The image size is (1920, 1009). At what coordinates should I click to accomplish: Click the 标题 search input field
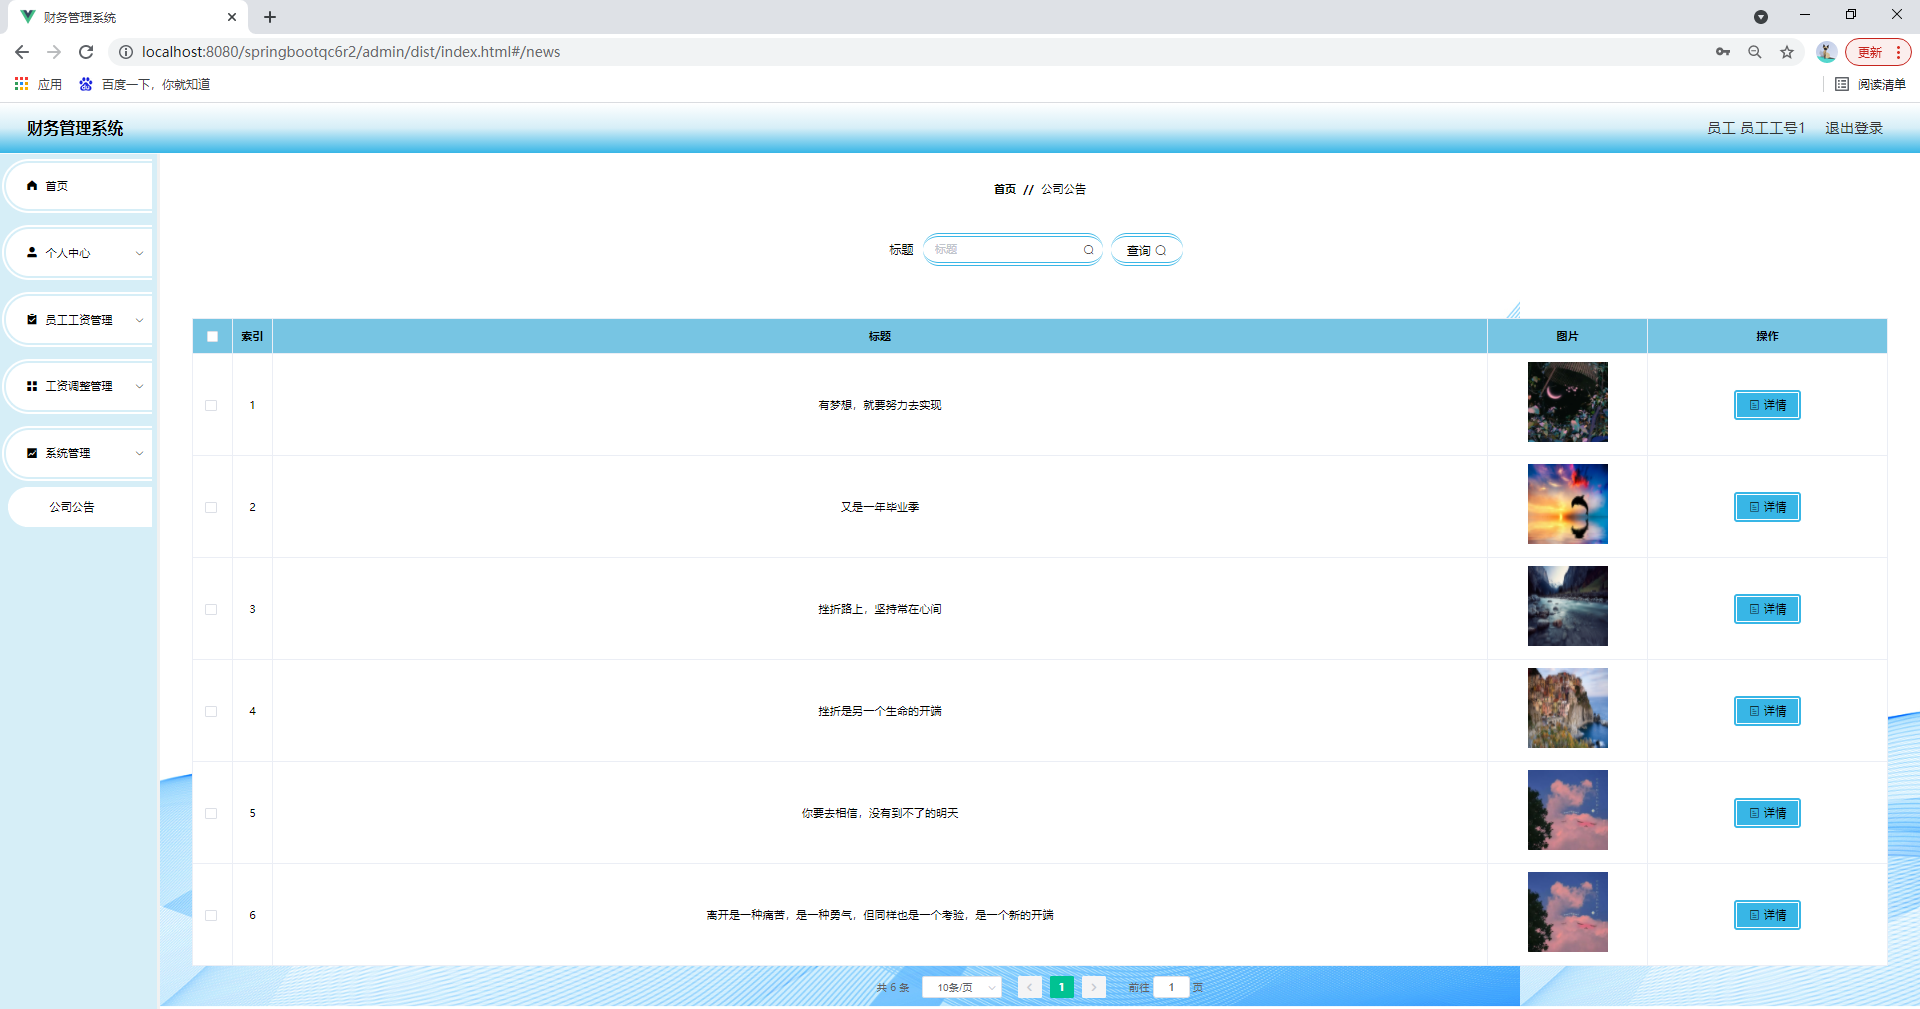[1005, 250]
